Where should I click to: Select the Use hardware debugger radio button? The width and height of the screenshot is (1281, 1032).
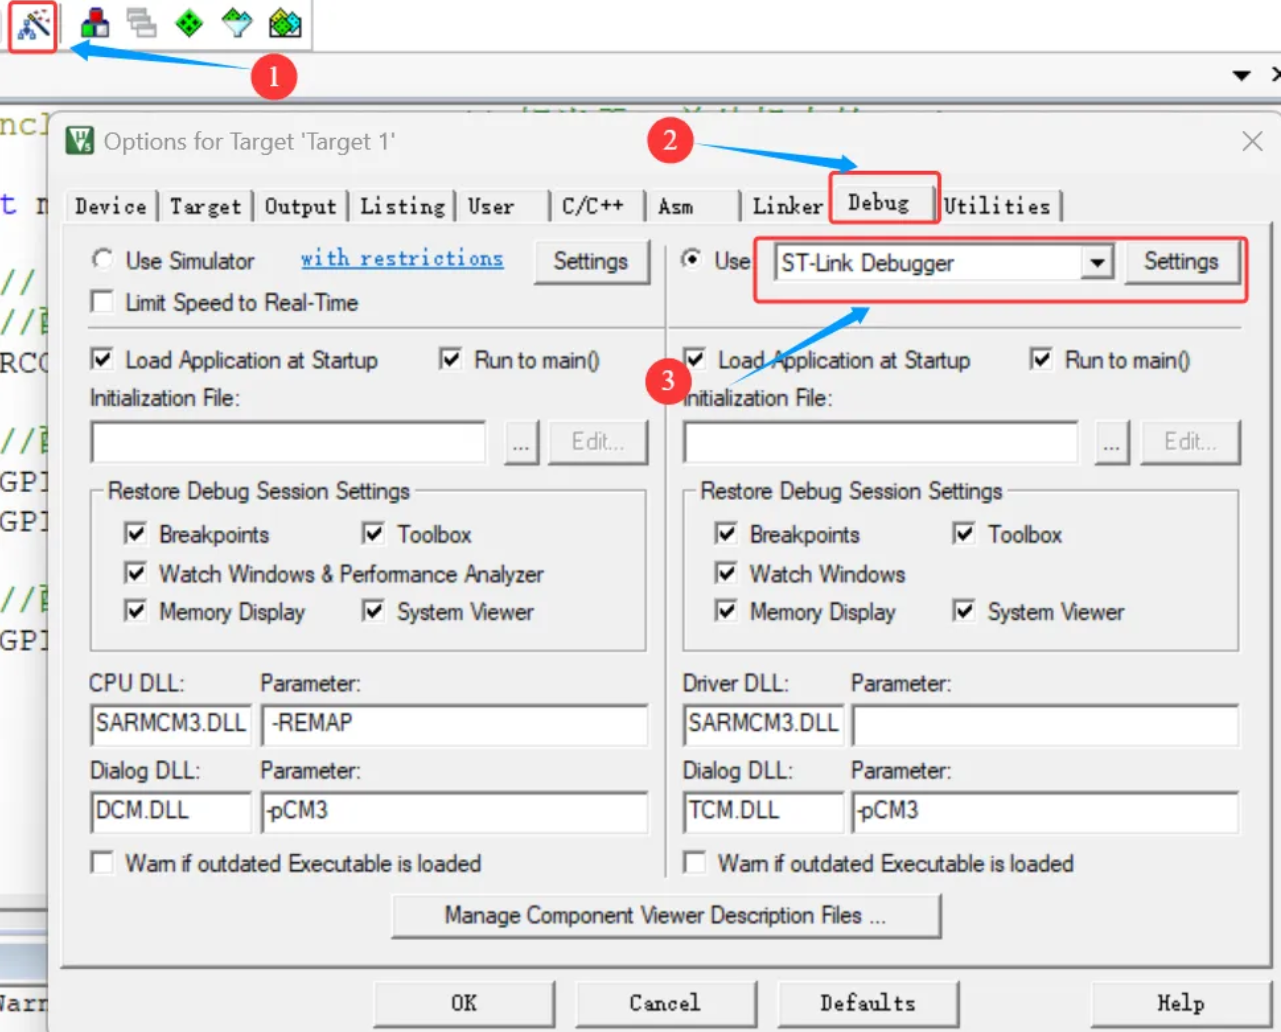[x=691, y=259]
